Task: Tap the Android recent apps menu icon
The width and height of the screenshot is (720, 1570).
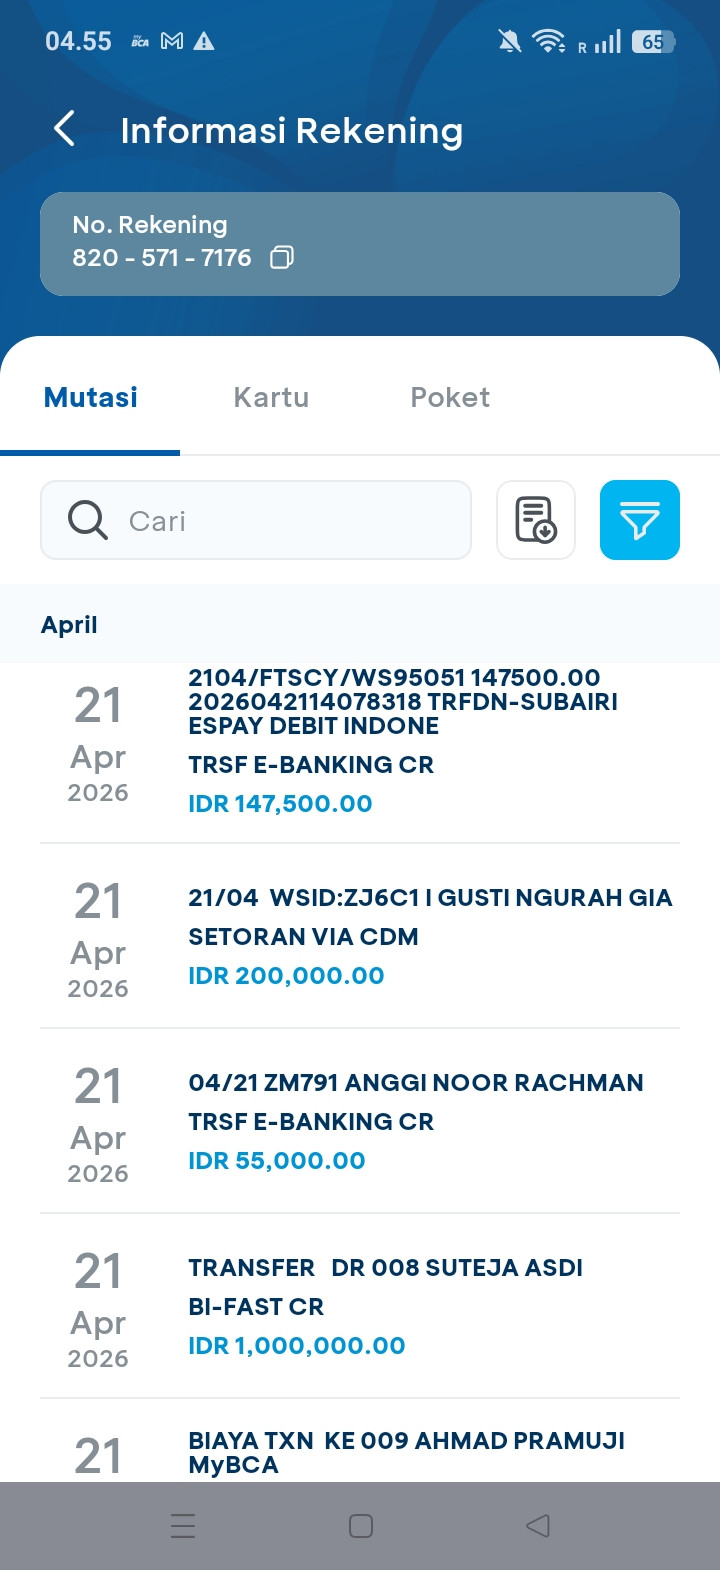Action: (x=183, y=1525)
